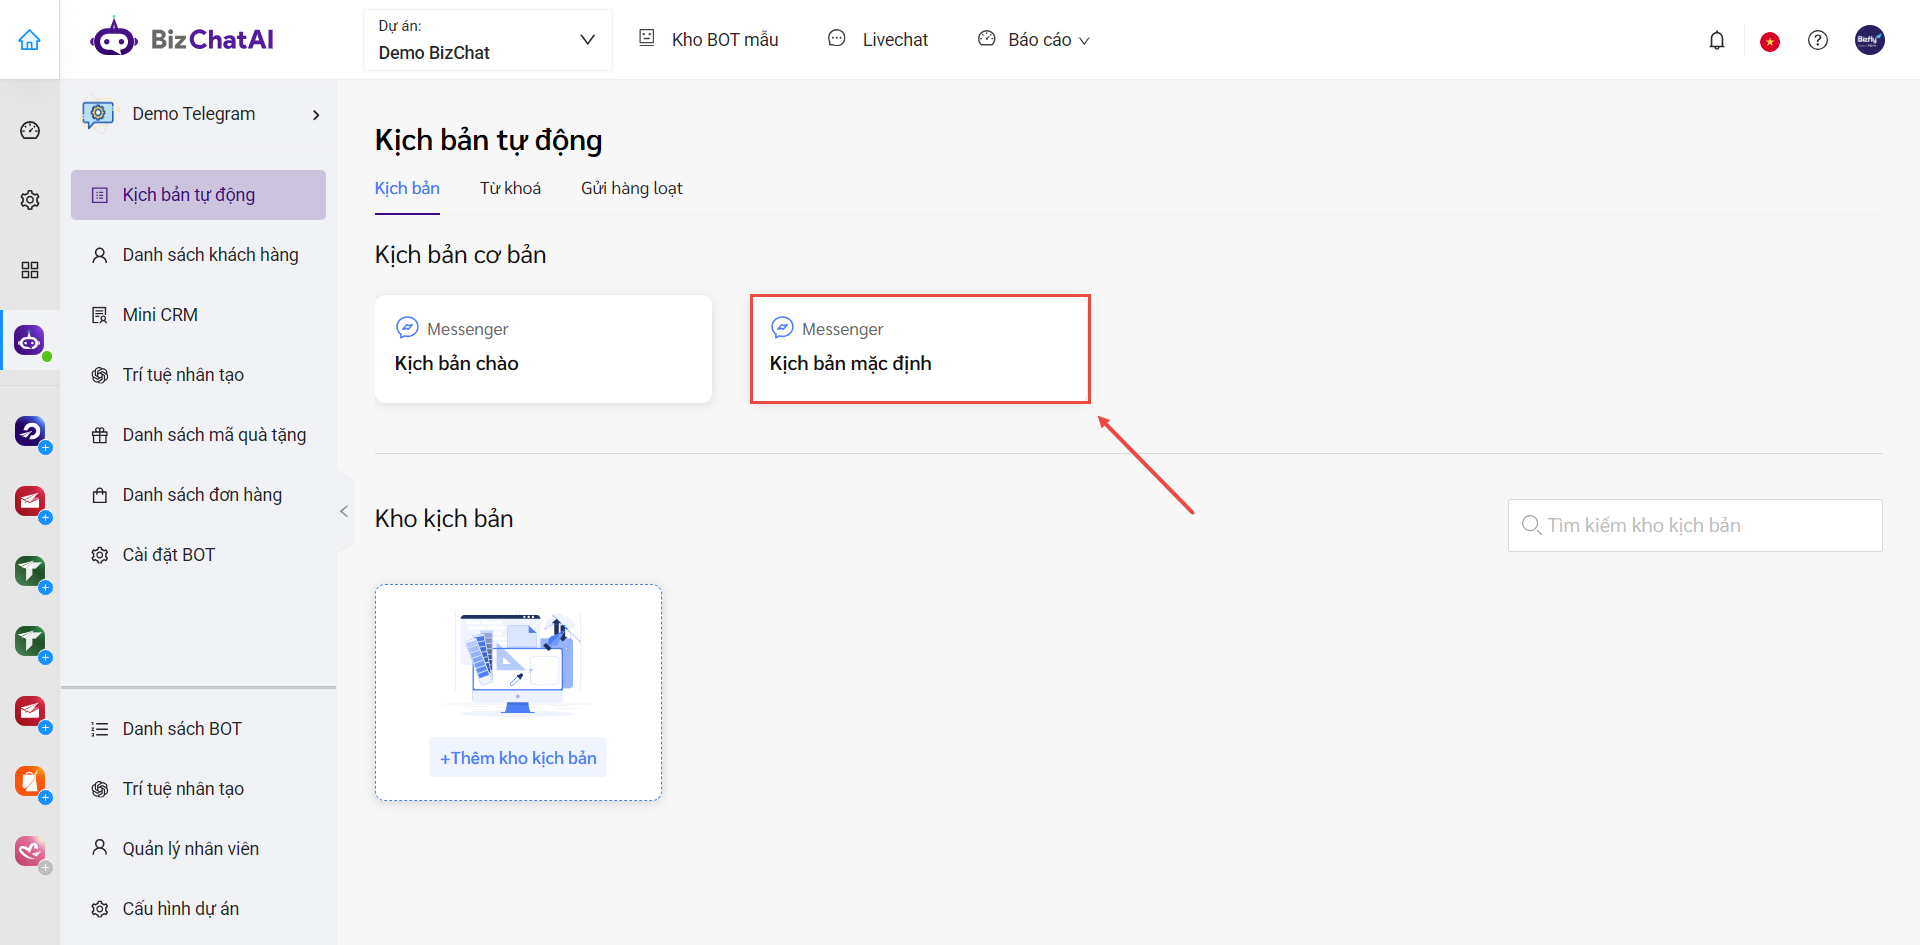Image resolution: width=1920 pixels, height=945 pixels.
Task: Go to the home page icon
Action: click(30, 40)
